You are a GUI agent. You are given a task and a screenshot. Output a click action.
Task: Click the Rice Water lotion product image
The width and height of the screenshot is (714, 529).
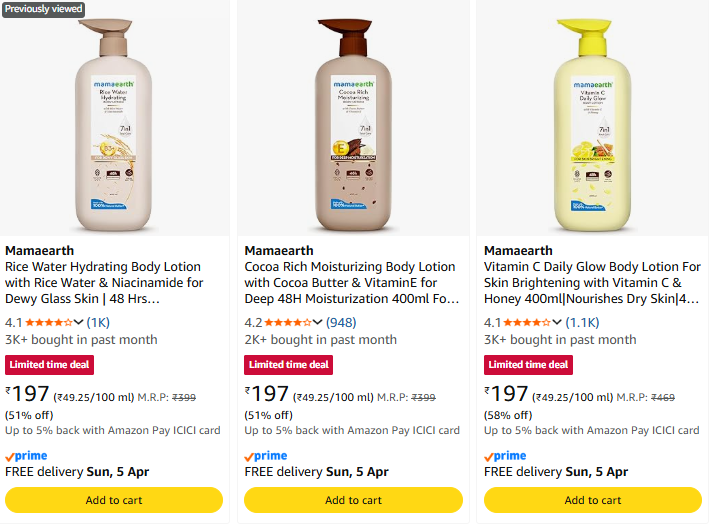point(114,118)
